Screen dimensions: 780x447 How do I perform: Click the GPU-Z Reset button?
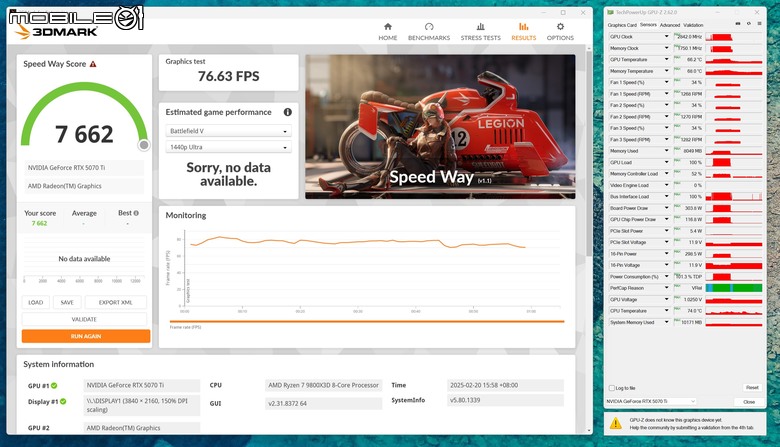pyautogui.click(x=752, y=387)
